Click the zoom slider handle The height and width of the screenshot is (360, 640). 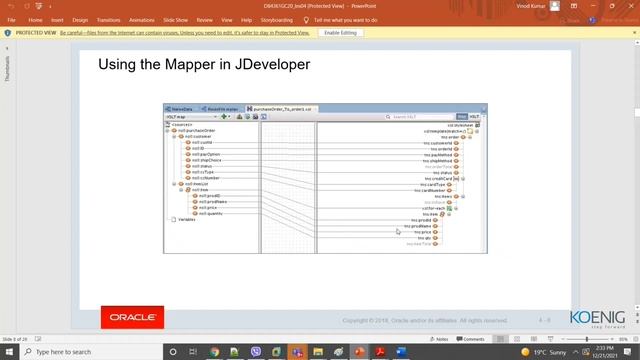point(587,339)
